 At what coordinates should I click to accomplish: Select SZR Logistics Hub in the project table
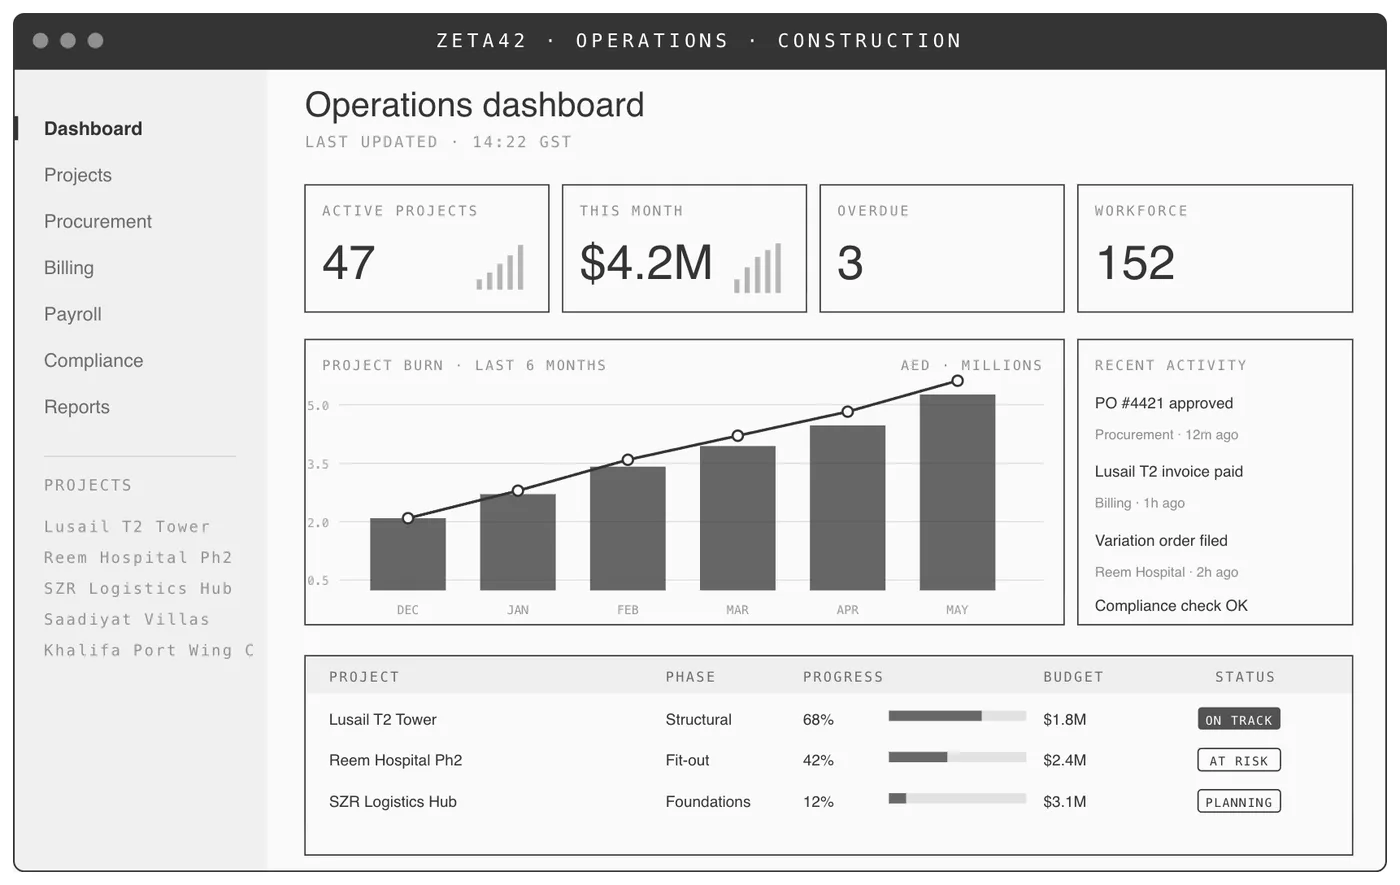pyautogui.click(x=393, y=802)
